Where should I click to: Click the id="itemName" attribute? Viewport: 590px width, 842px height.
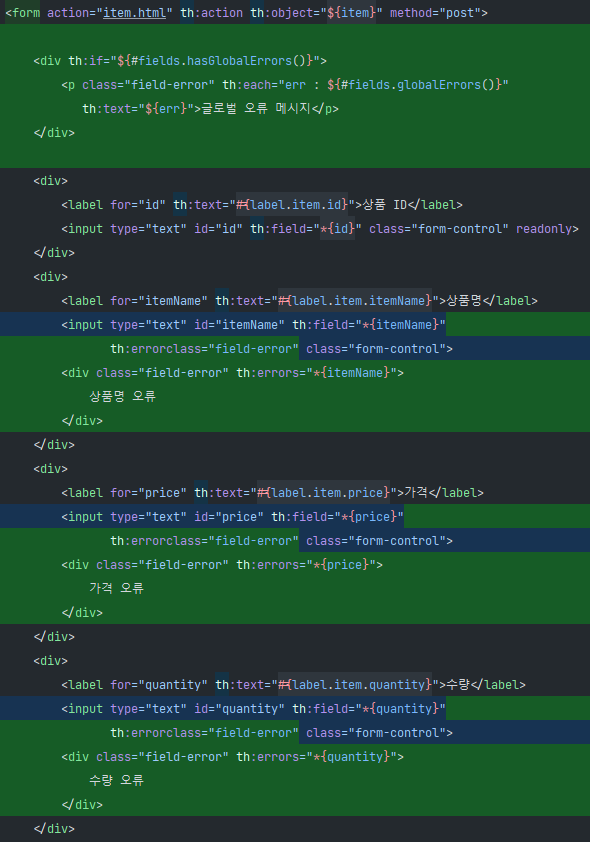pos(239,325)
